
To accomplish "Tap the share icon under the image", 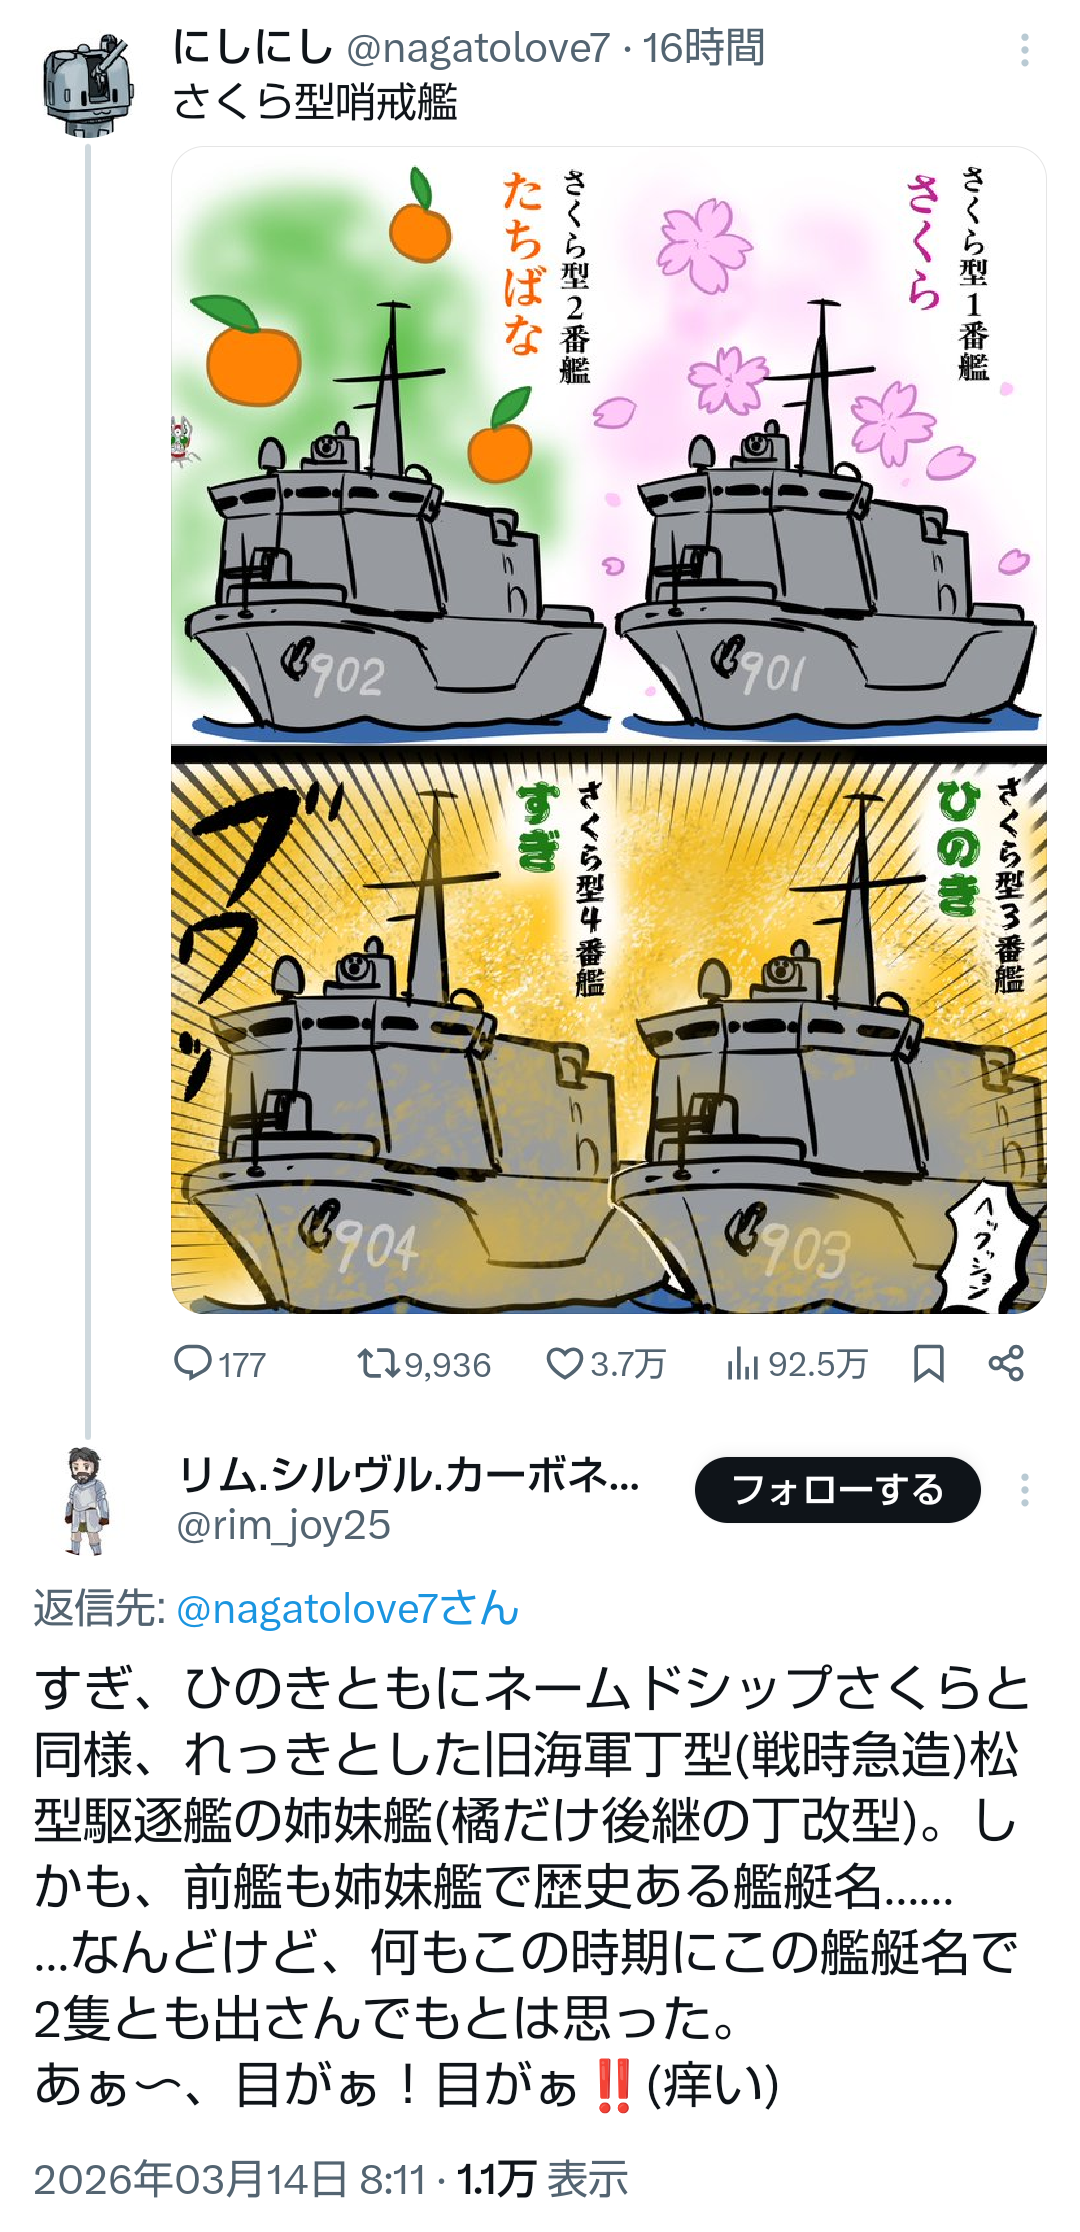I will point(1006,1363).
